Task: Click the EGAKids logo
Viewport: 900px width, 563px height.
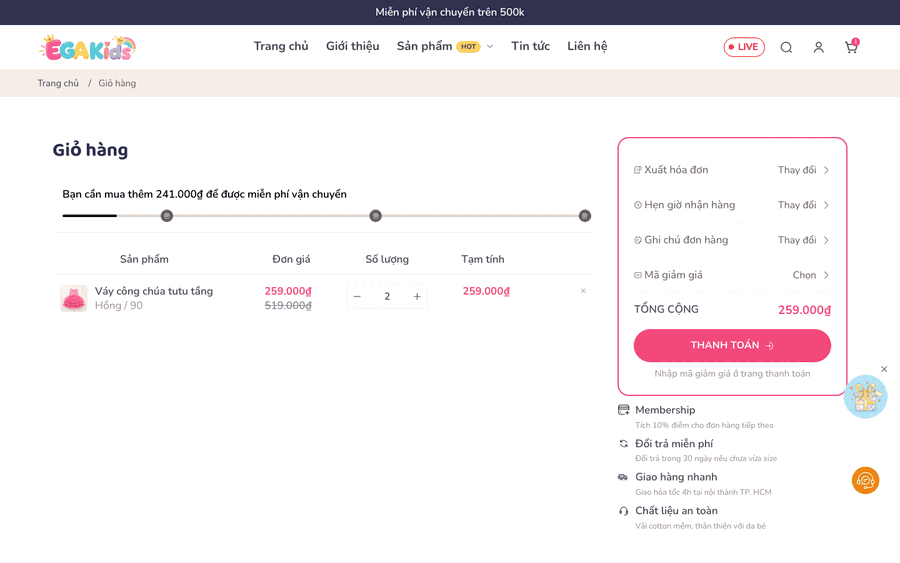Action: pyautogui.click(x=87, y=48)
